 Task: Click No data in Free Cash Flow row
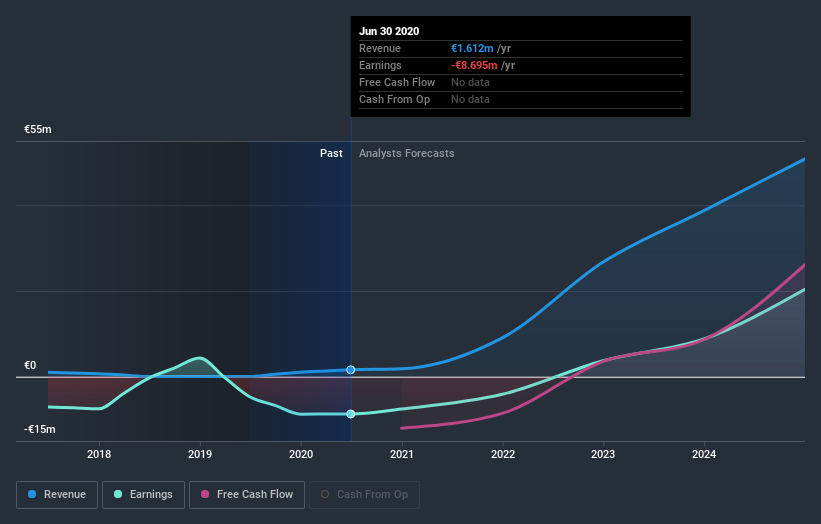coord(470,82)
